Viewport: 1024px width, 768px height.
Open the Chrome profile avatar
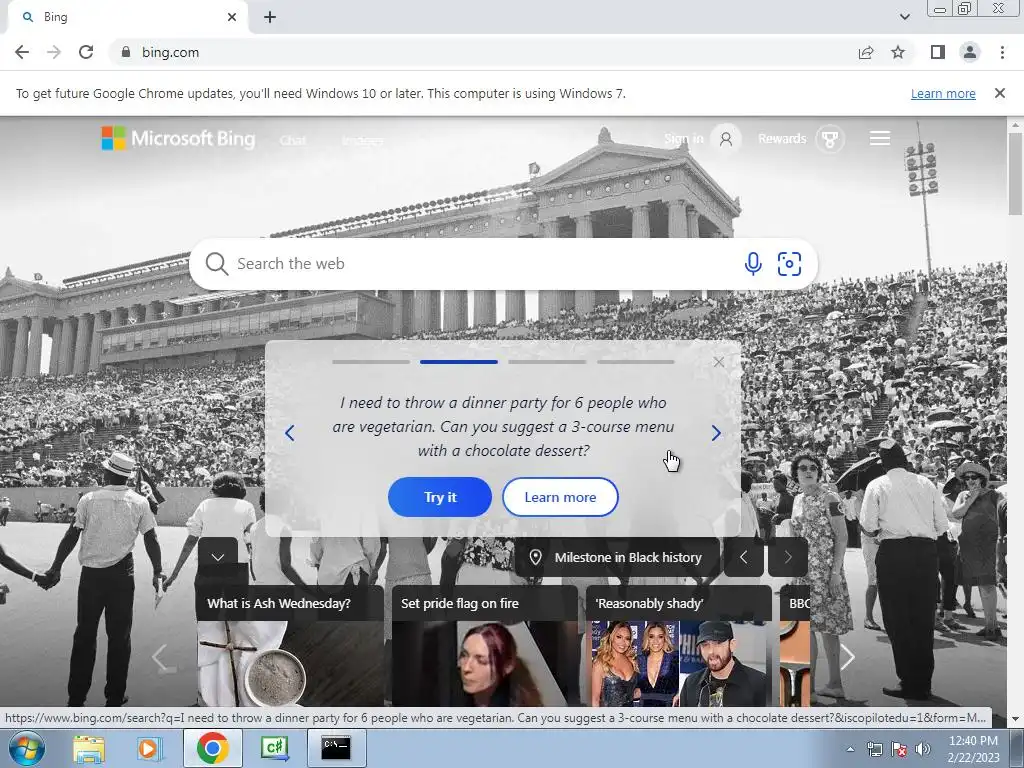970,52
